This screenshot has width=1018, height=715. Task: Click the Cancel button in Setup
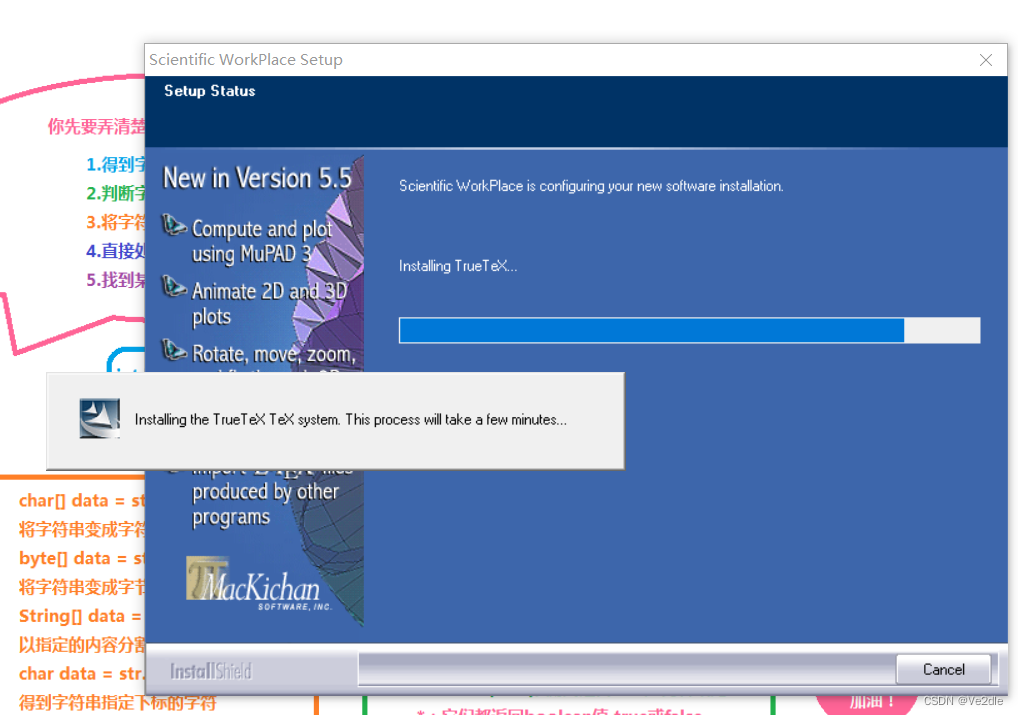(x=943, y=669)
